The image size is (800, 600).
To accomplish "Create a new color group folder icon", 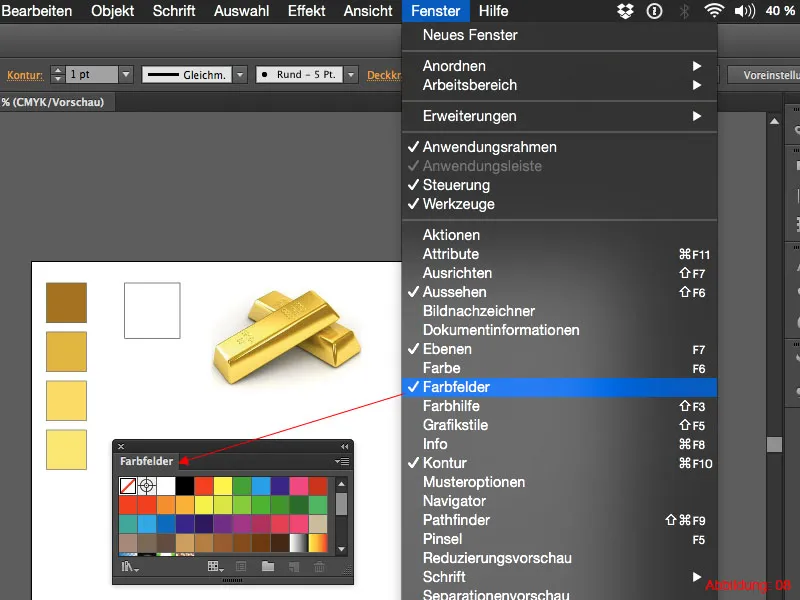I will [268, 566].
